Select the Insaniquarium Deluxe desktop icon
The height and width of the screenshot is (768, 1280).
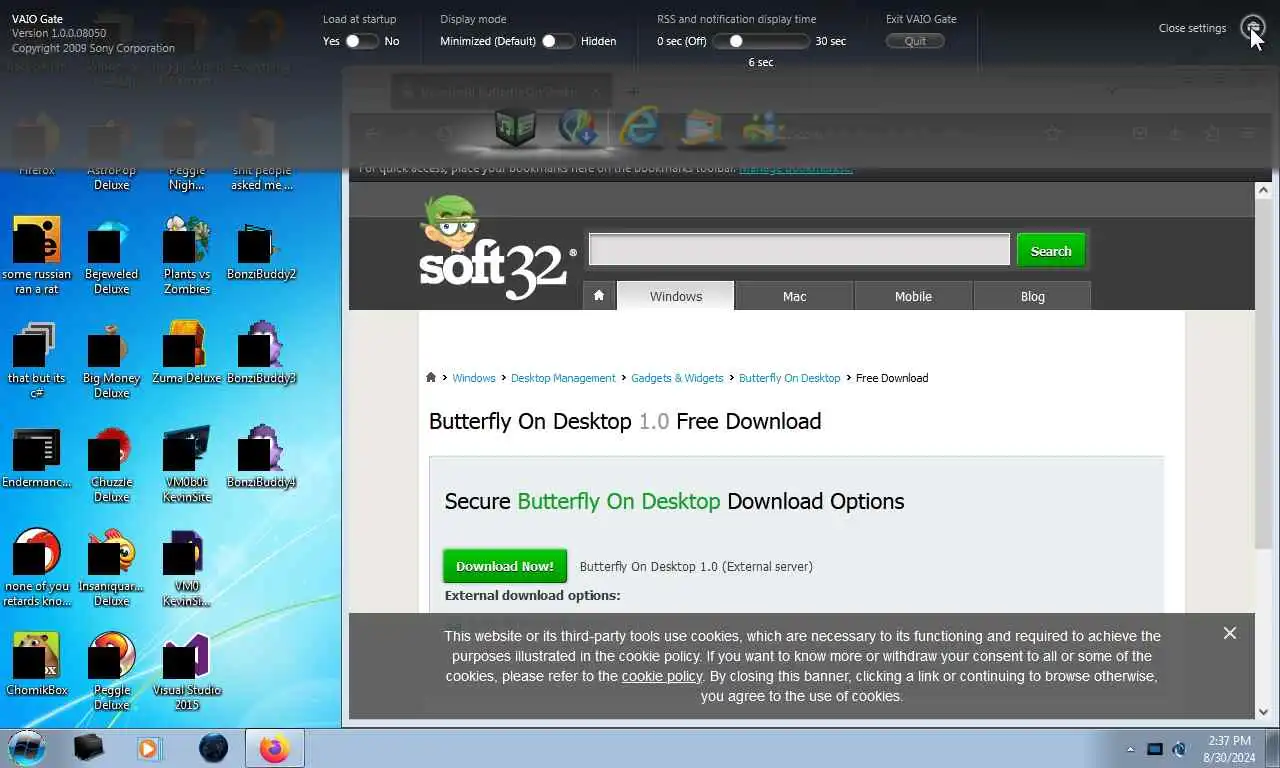tap(112, 567)
